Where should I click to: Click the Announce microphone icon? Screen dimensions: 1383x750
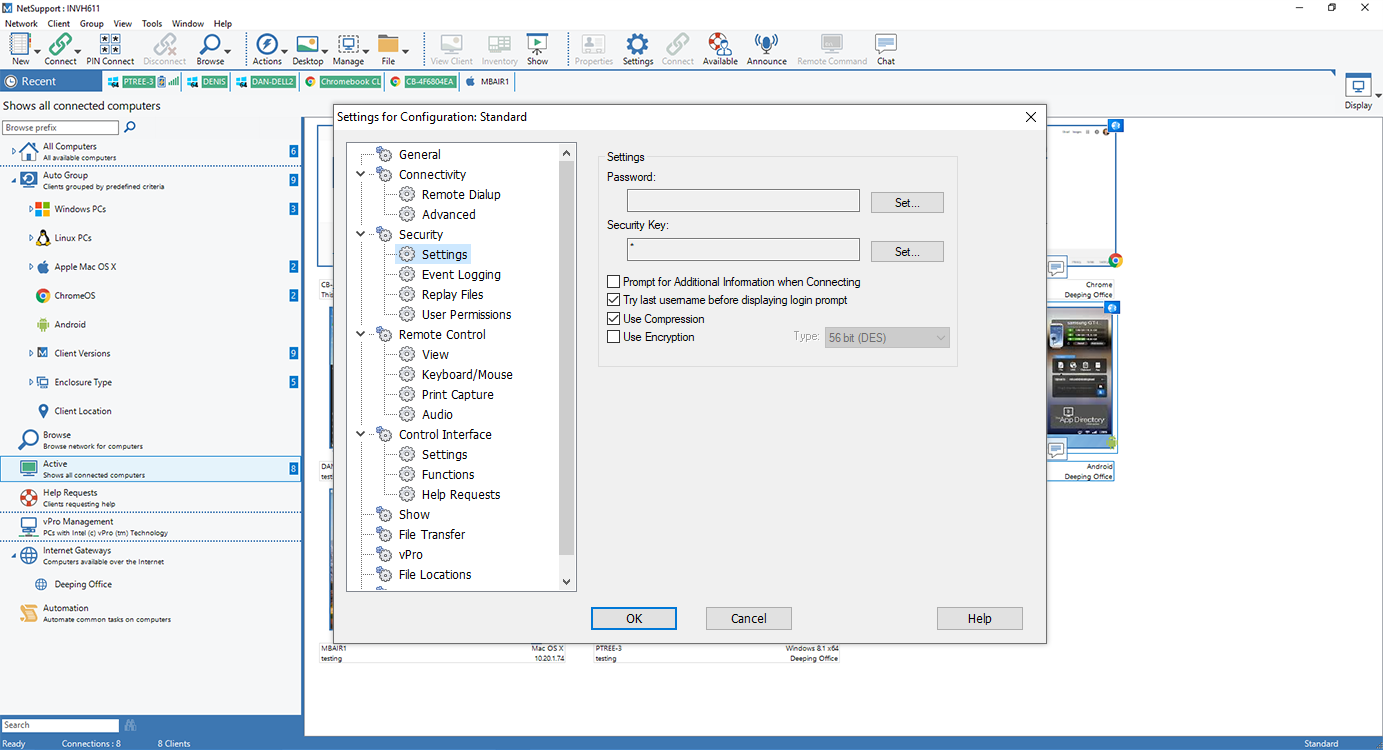point(766,45)
